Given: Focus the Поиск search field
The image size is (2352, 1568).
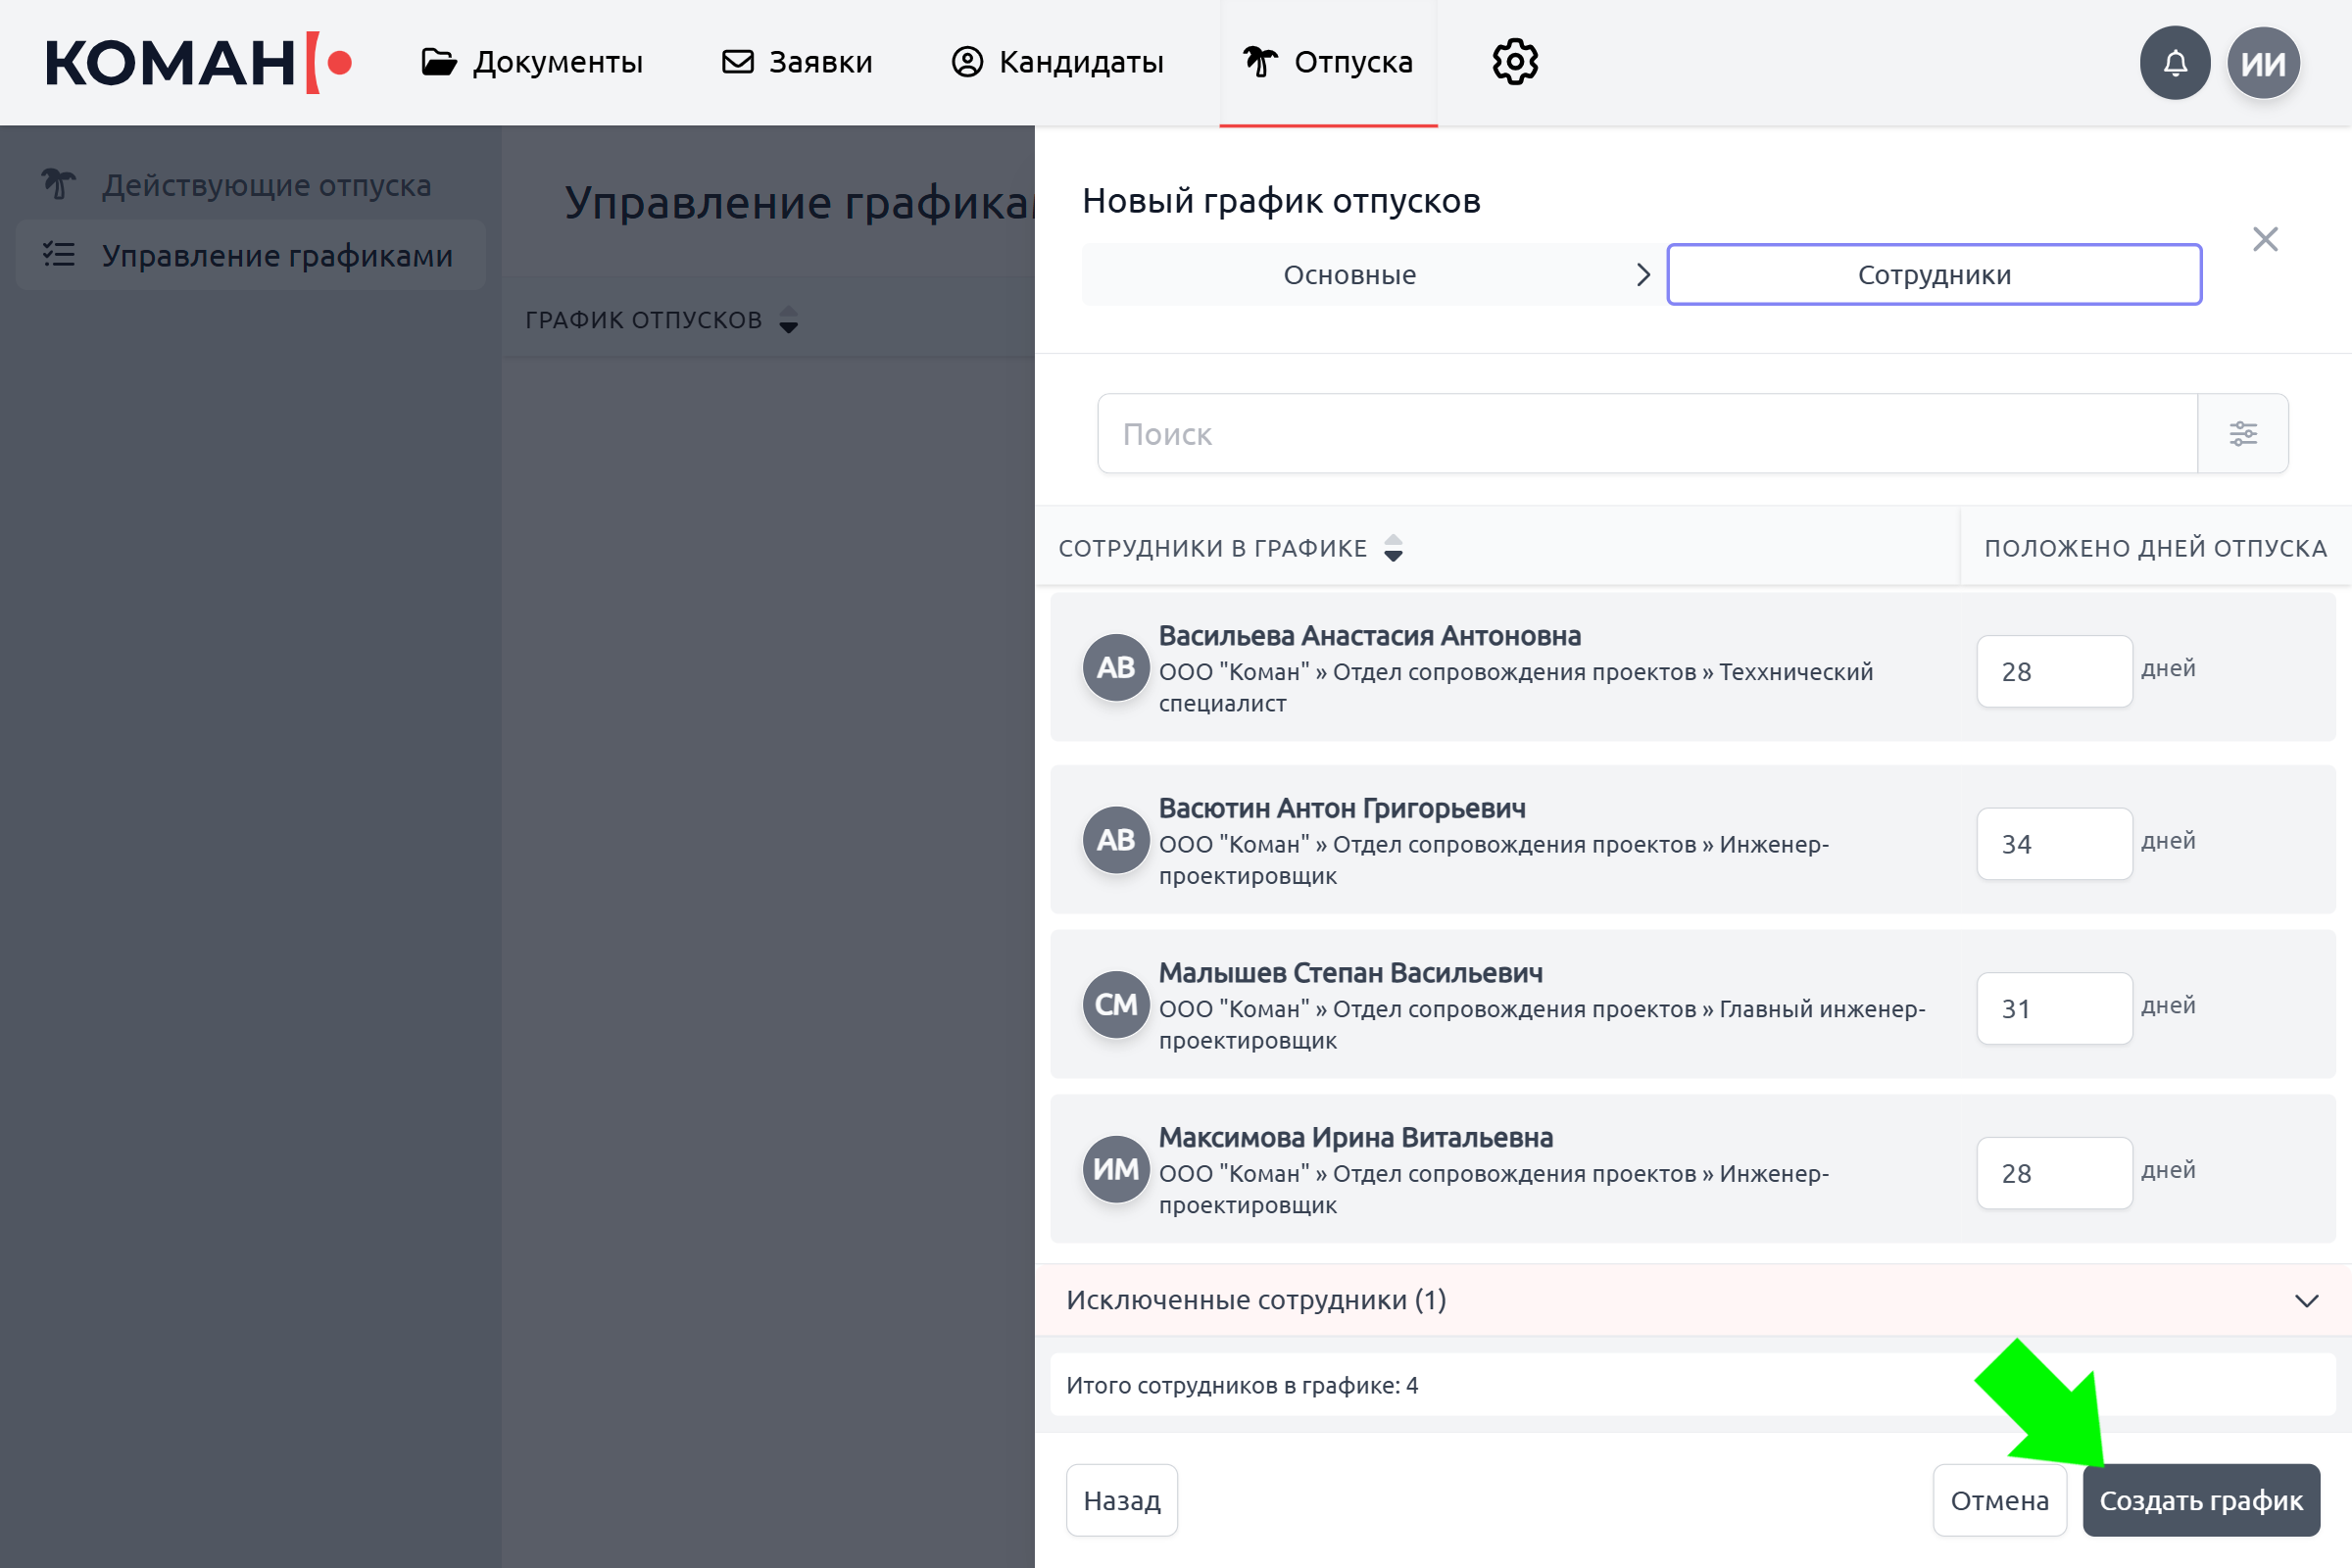Looking at the screenshot, I should (1646, 433).
